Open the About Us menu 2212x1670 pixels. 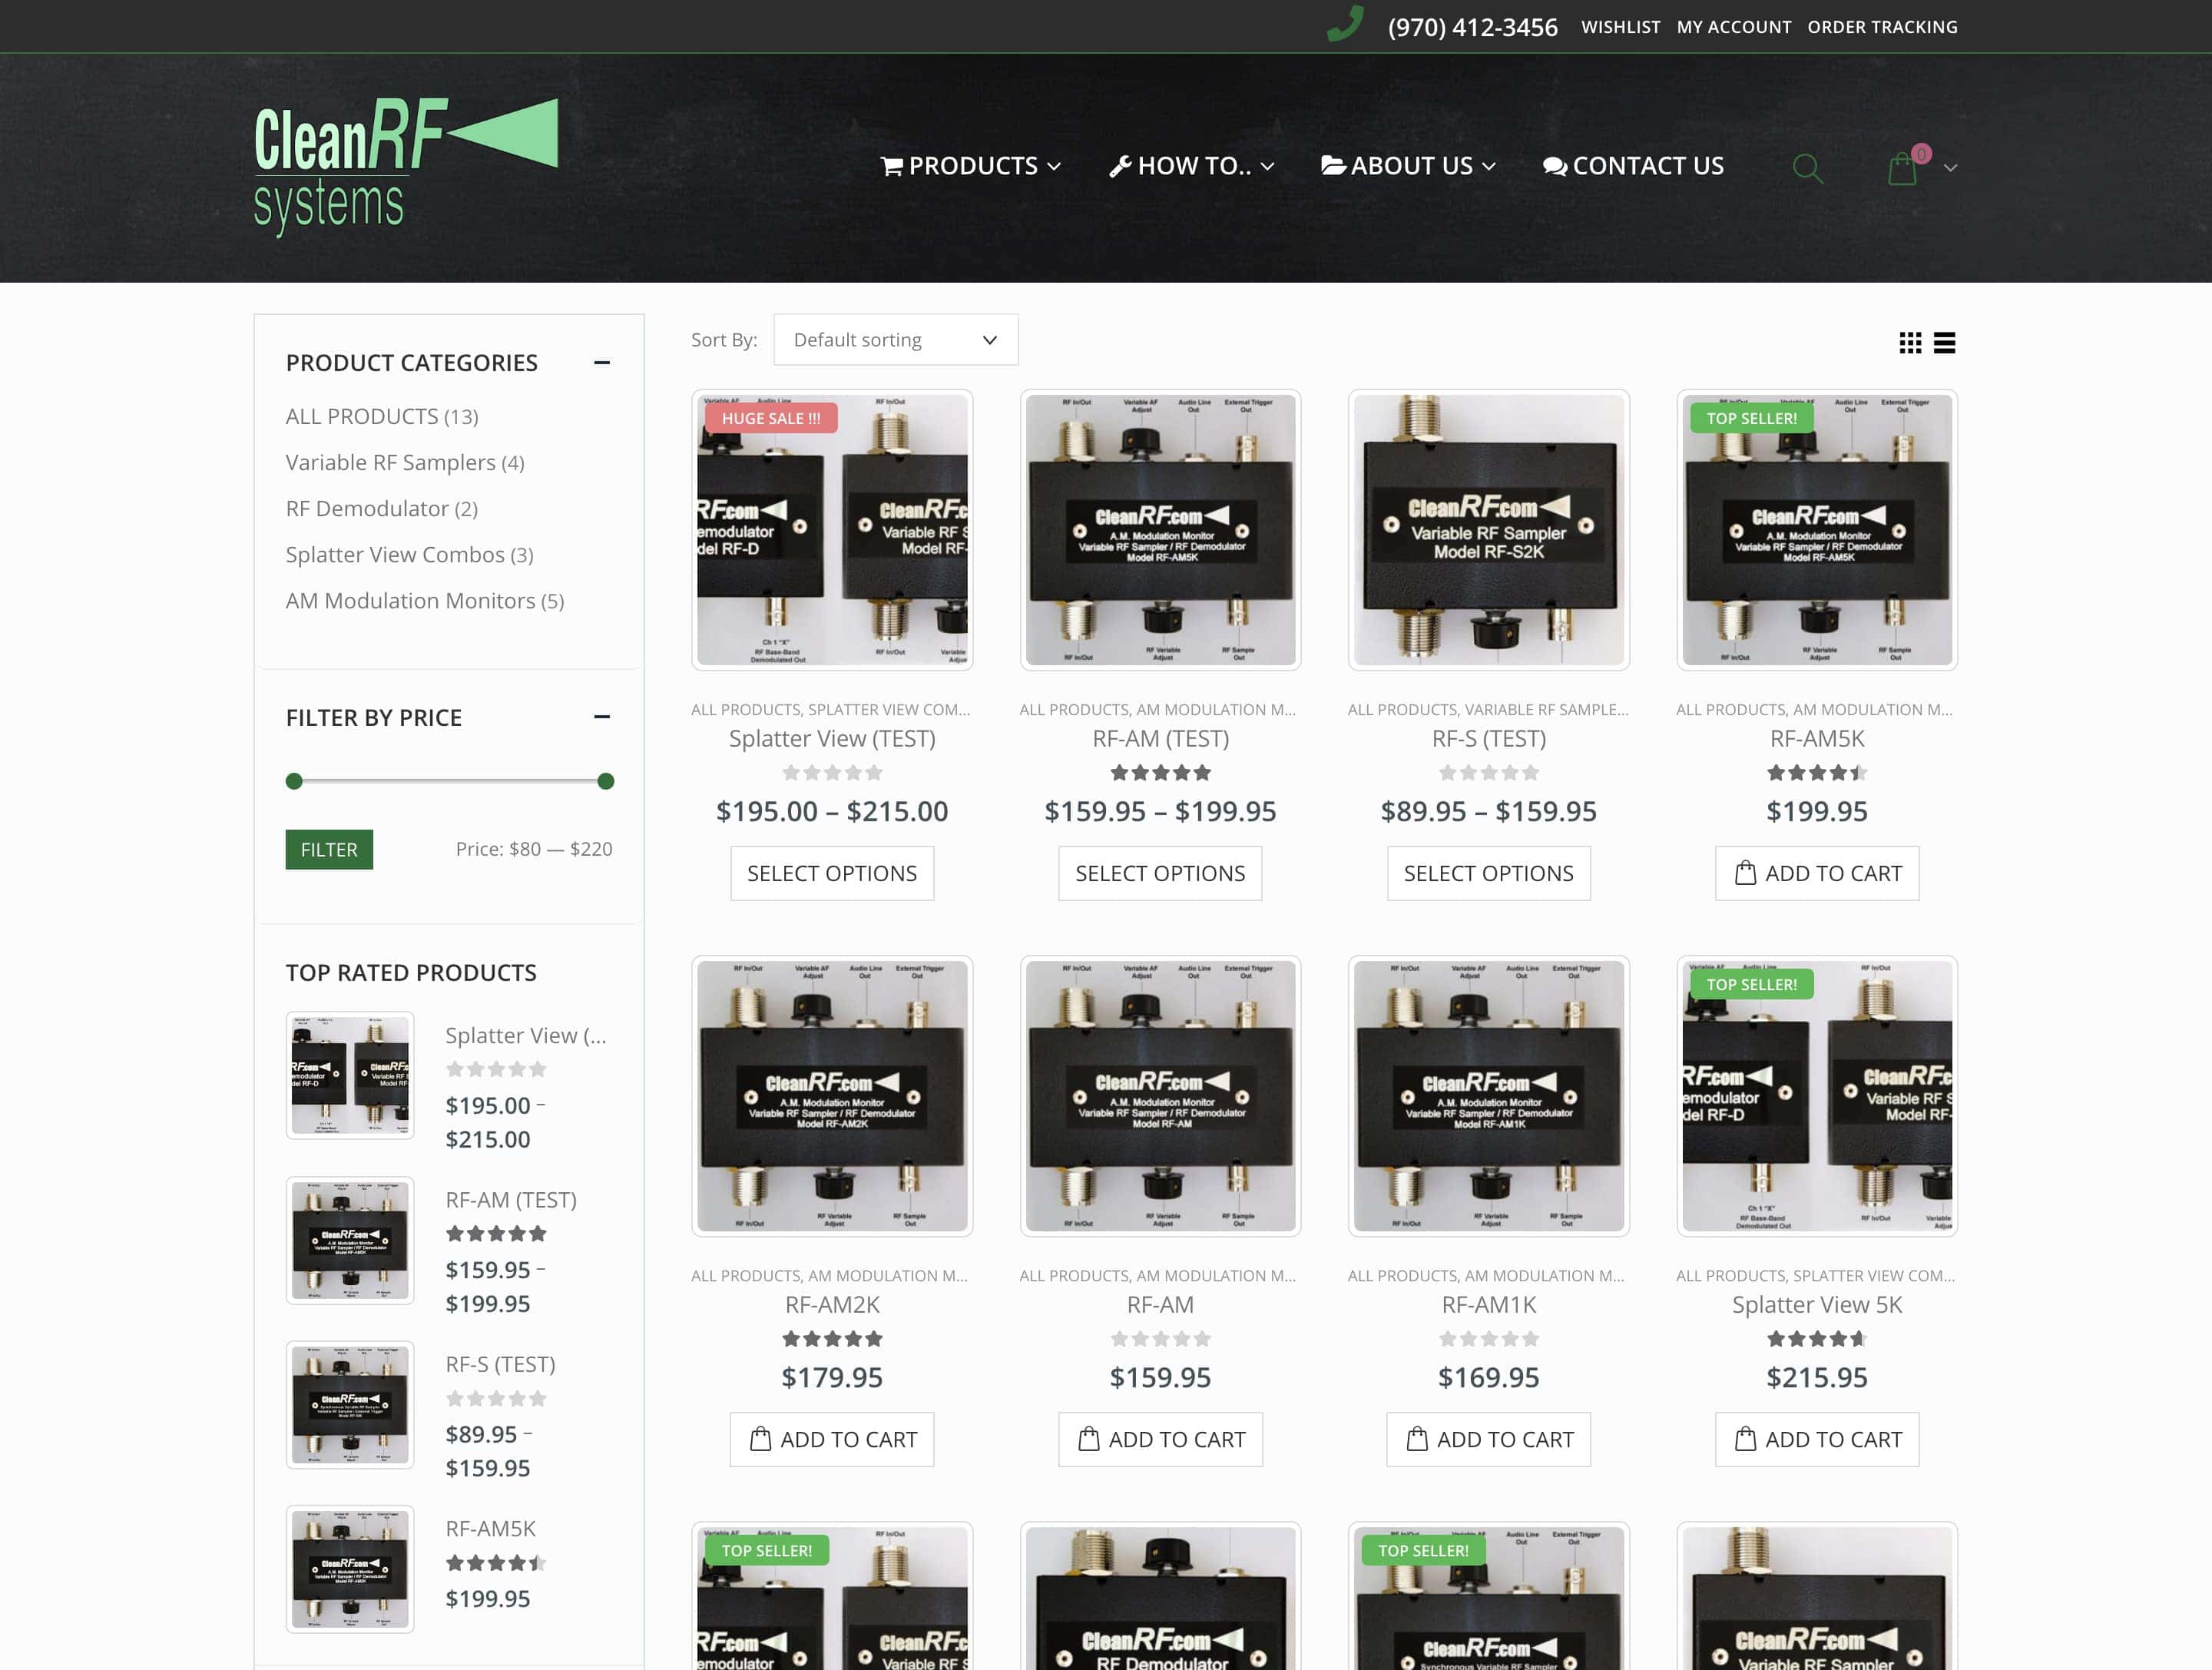[1408, 166]
